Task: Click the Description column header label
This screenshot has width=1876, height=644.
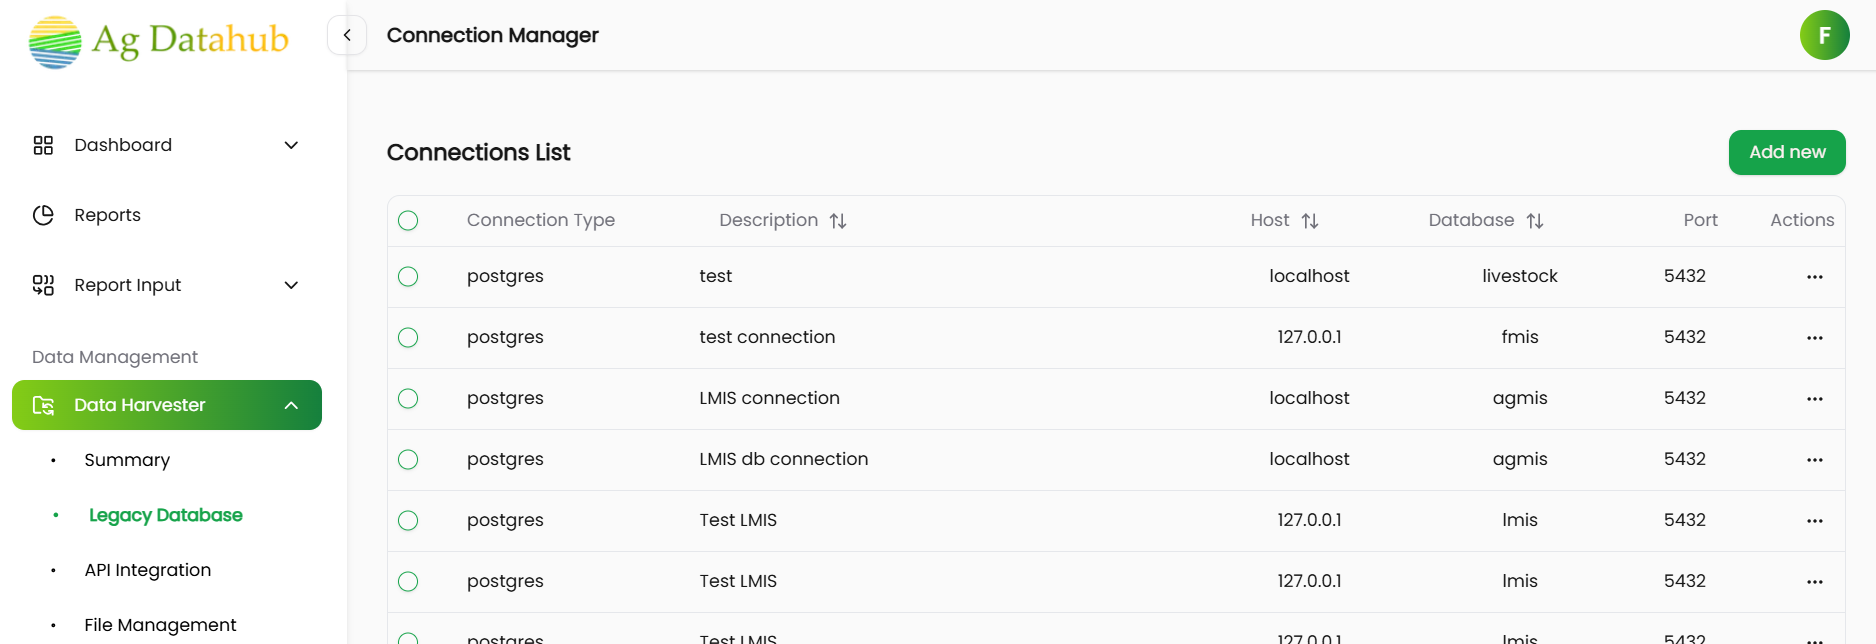Action: tap(768, 221)
